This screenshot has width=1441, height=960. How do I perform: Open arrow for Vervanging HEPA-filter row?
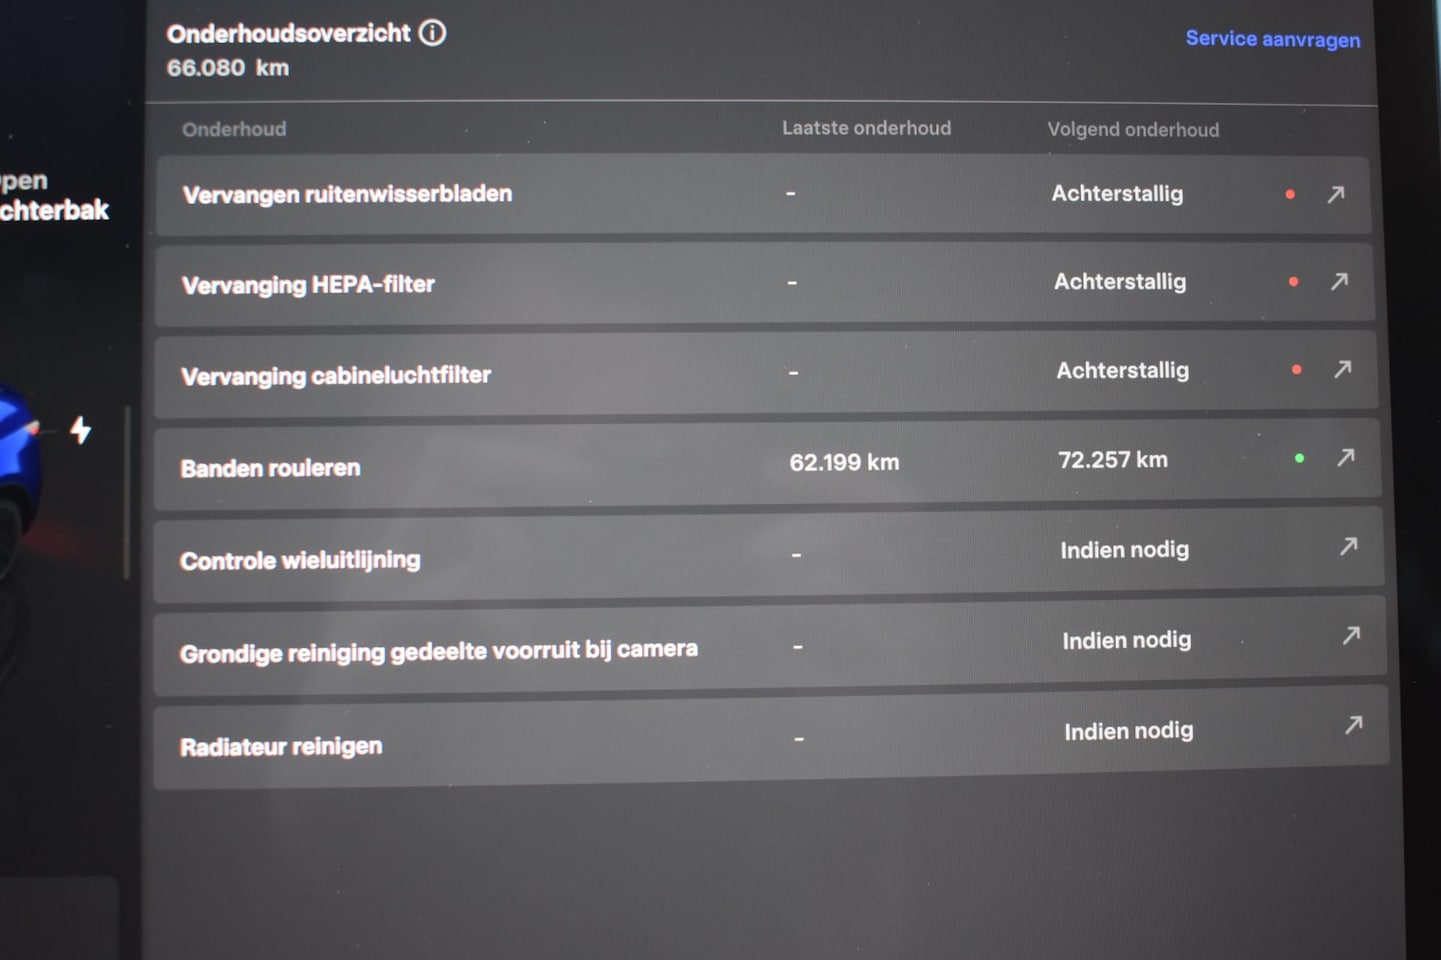coord(1339,282)
